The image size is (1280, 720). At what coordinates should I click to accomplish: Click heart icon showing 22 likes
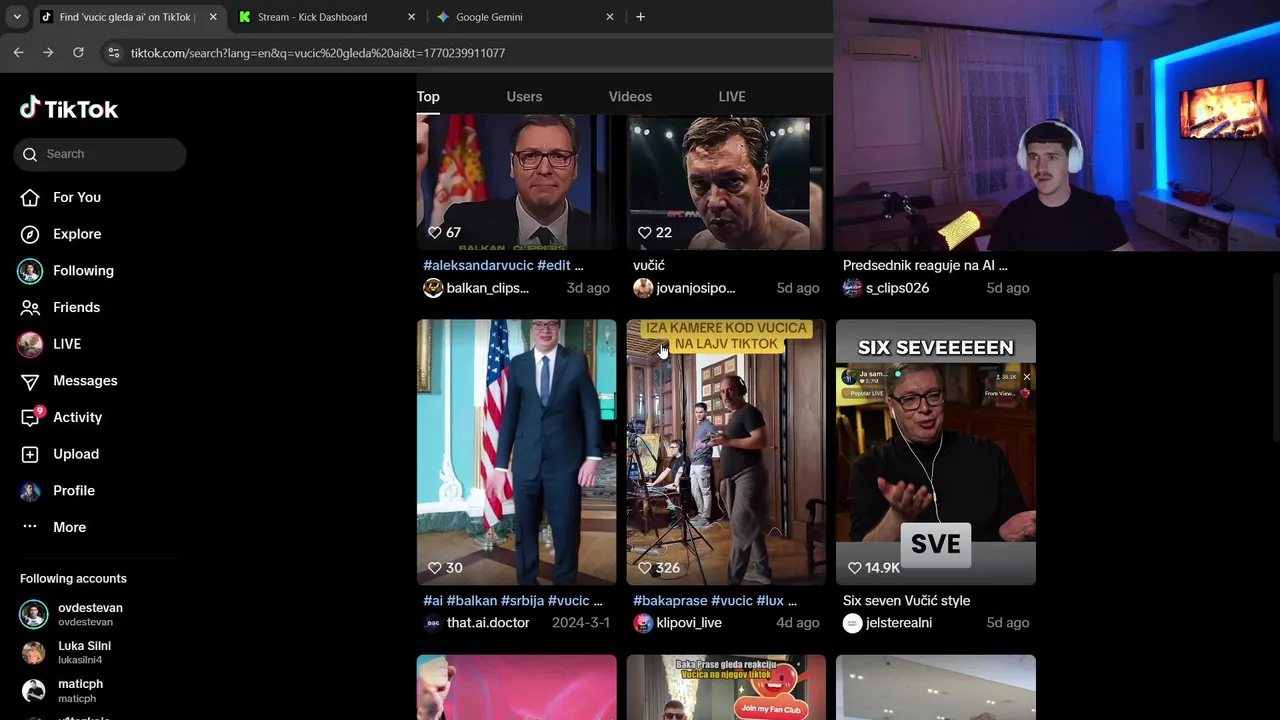tap(645, 232)
